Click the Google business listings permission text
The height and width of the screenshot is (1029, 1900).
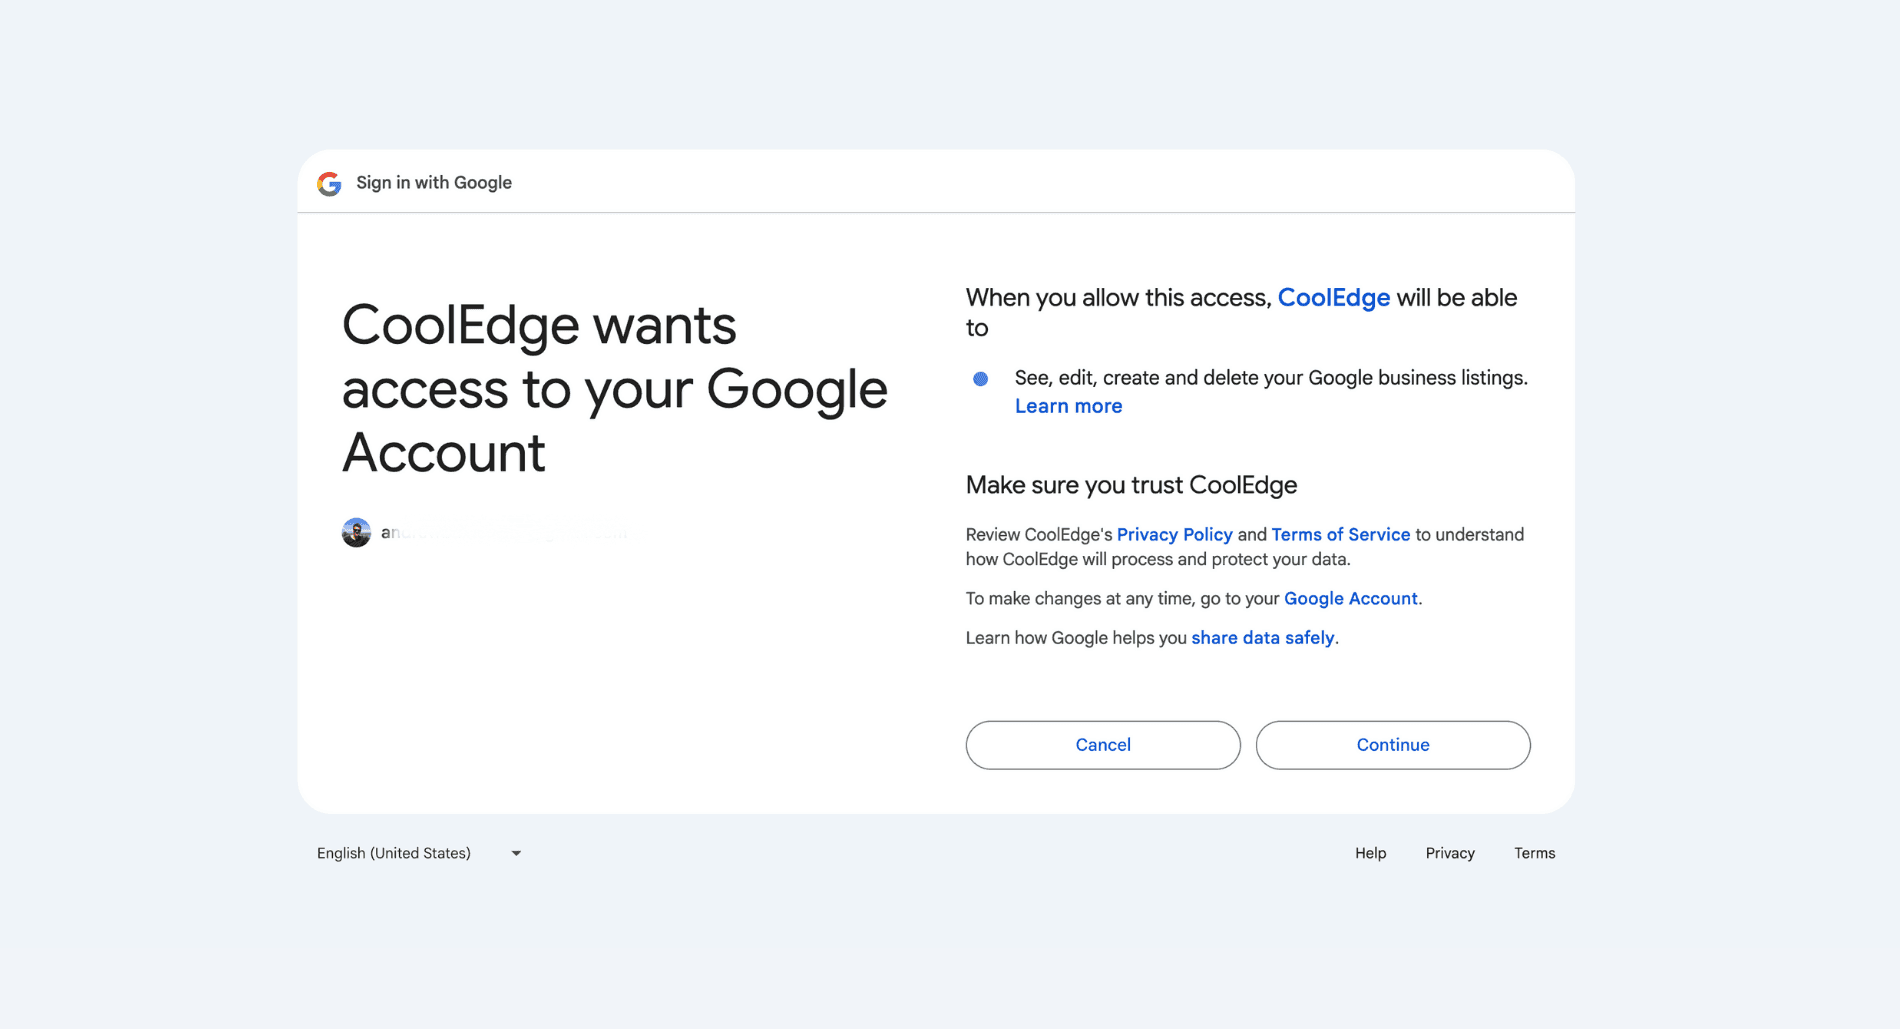coord(1270,378)
